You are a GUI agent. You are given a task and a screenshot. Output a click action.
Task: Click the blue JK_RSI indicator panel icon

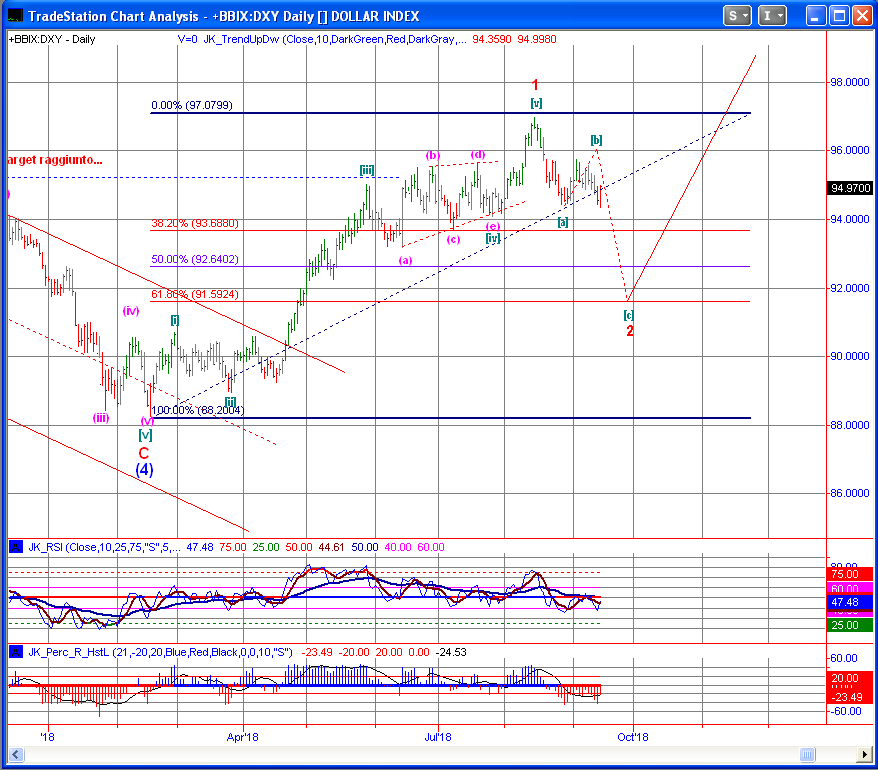coord(15,546)
